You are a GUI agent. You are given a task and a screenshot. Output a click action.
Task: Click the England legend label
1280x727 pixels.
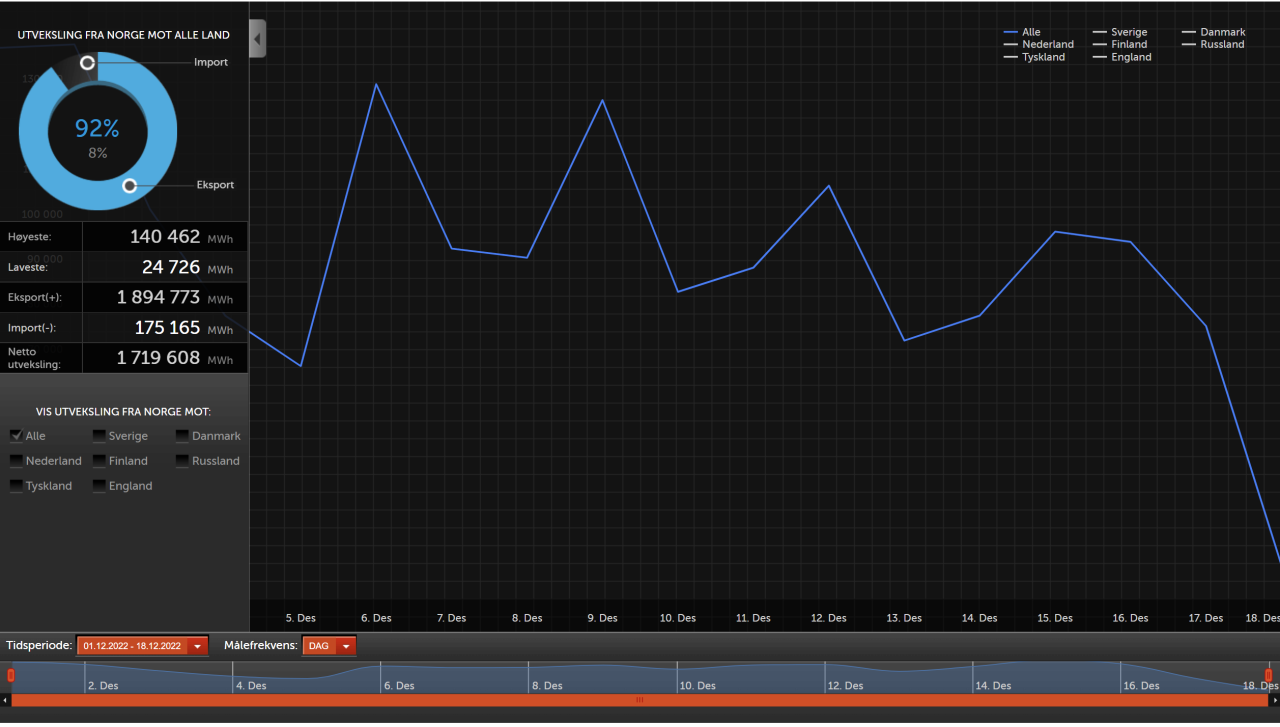coord(1131,57)
